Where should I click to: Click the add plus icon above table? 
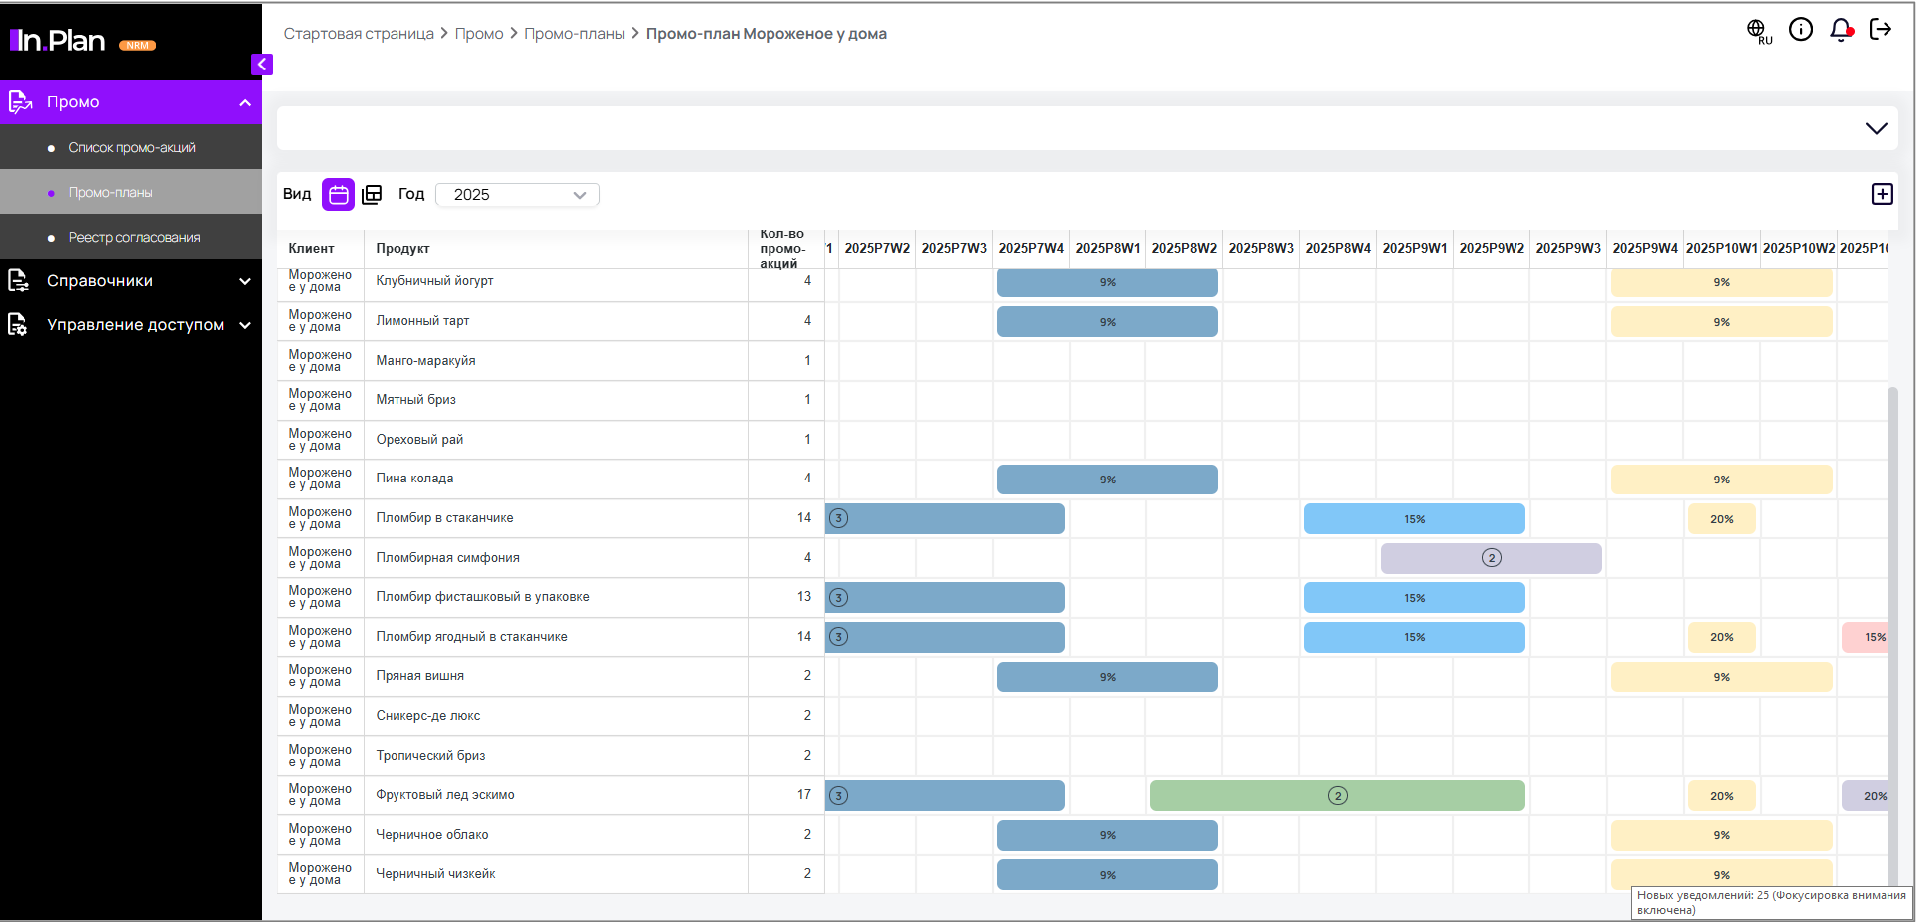click(1882, 194)
